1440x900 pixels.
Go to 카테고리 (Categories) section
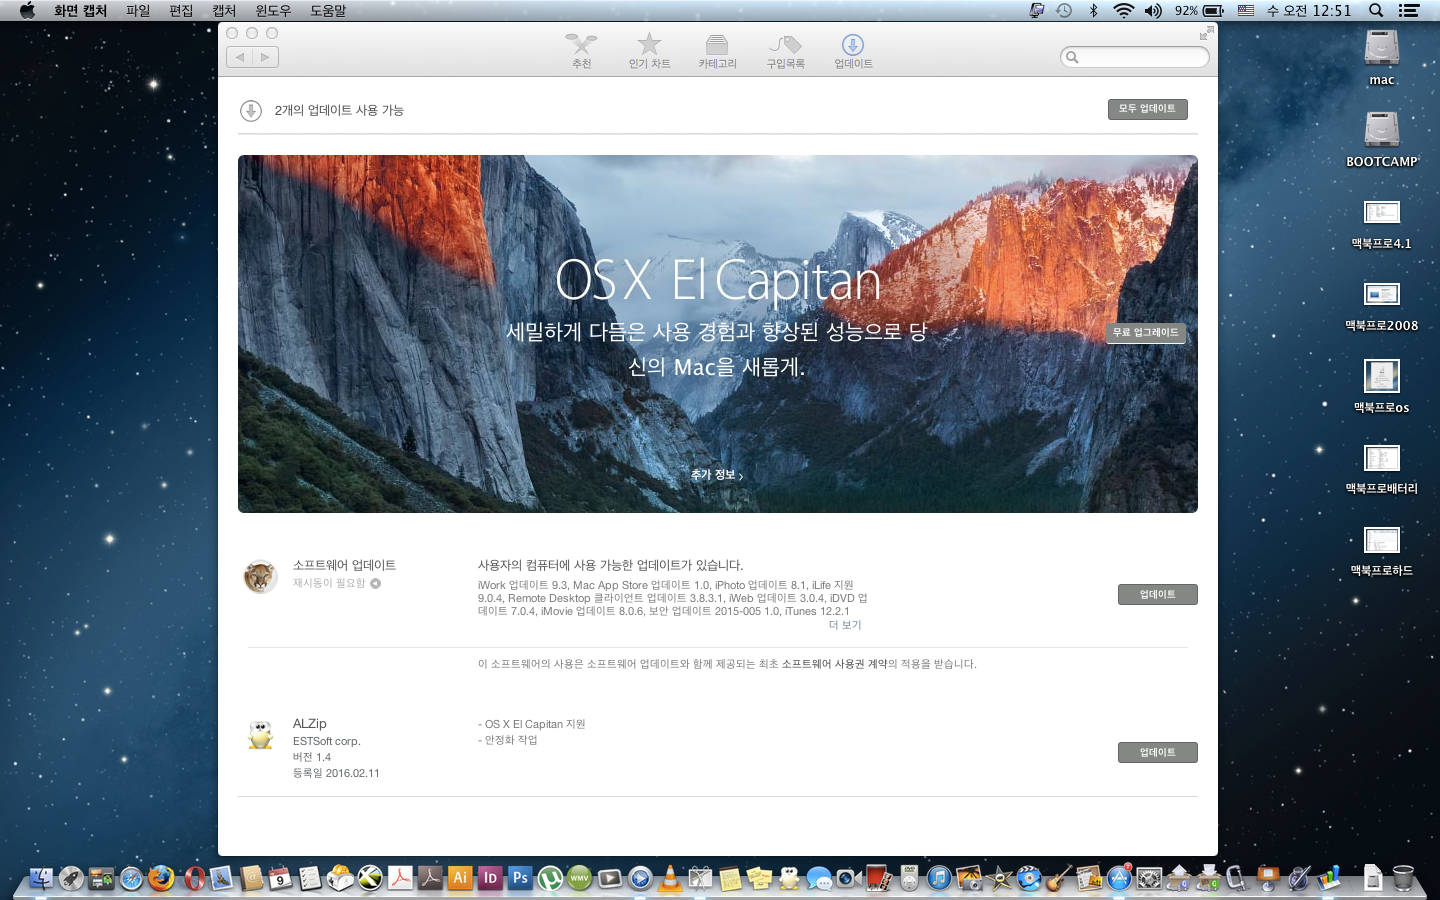(717, 50)
